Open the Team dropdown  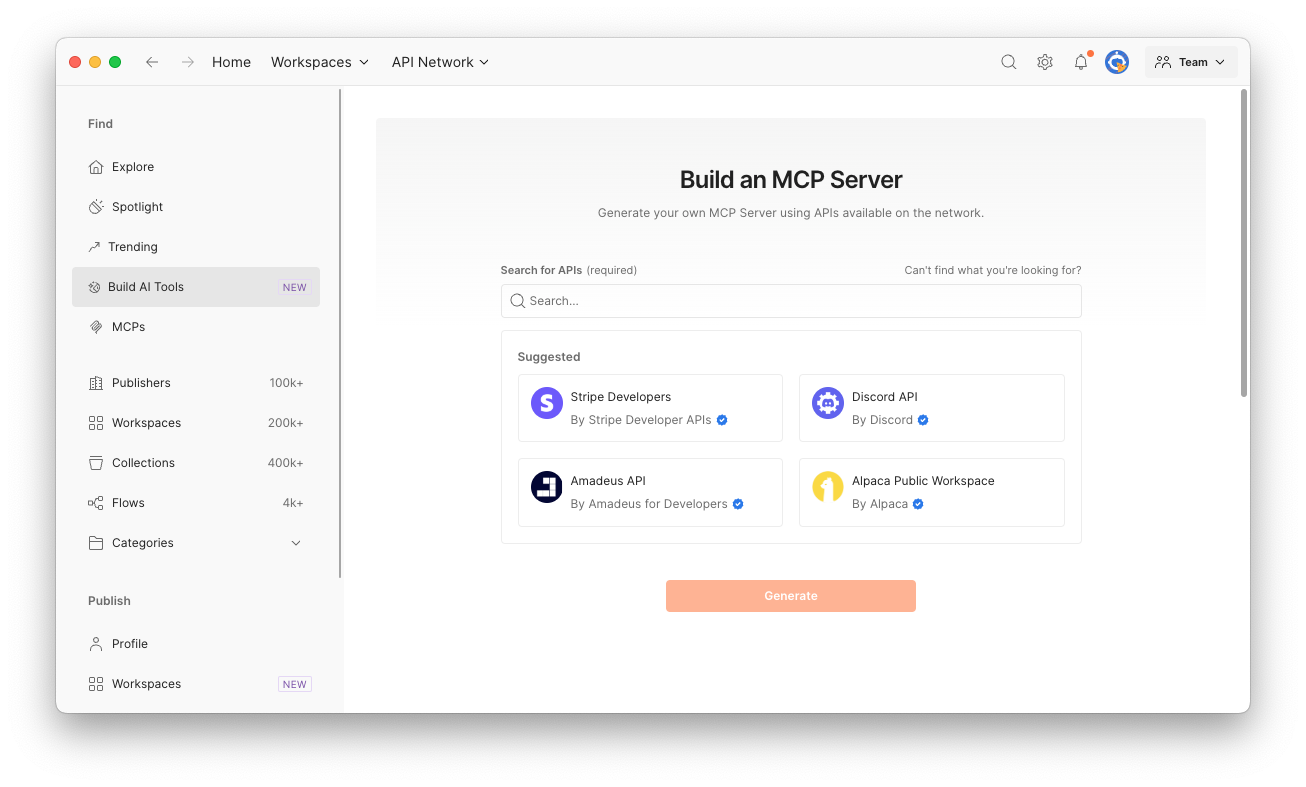pos(1191,62)
